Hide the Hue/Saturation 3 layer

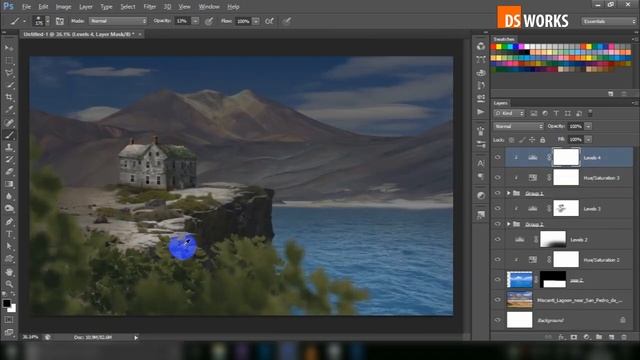coord(498,178)
